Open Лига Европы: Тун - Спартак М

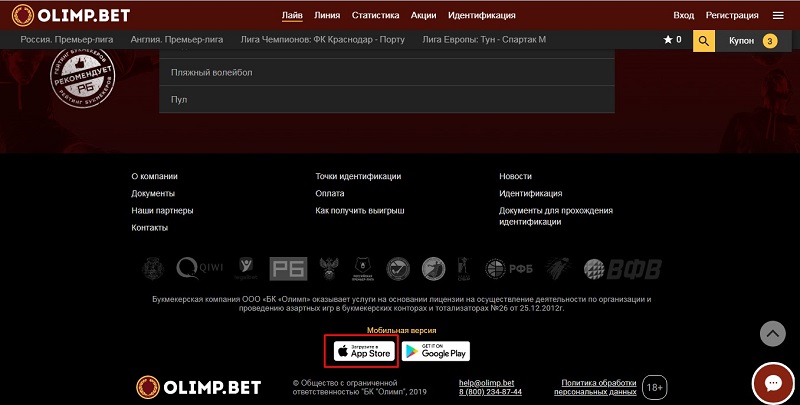[484, 39]
